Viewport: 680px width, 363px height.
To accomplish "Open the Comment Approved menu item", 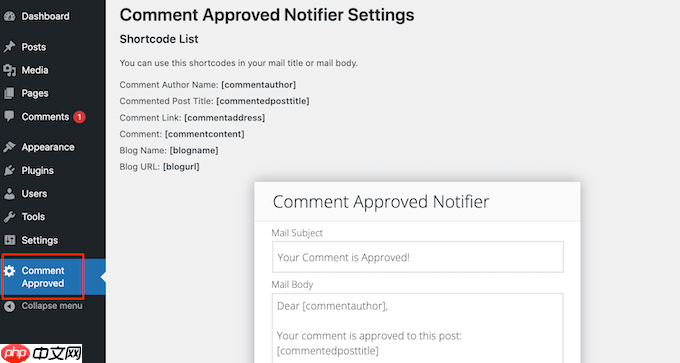I will click(x=43, y=277).
